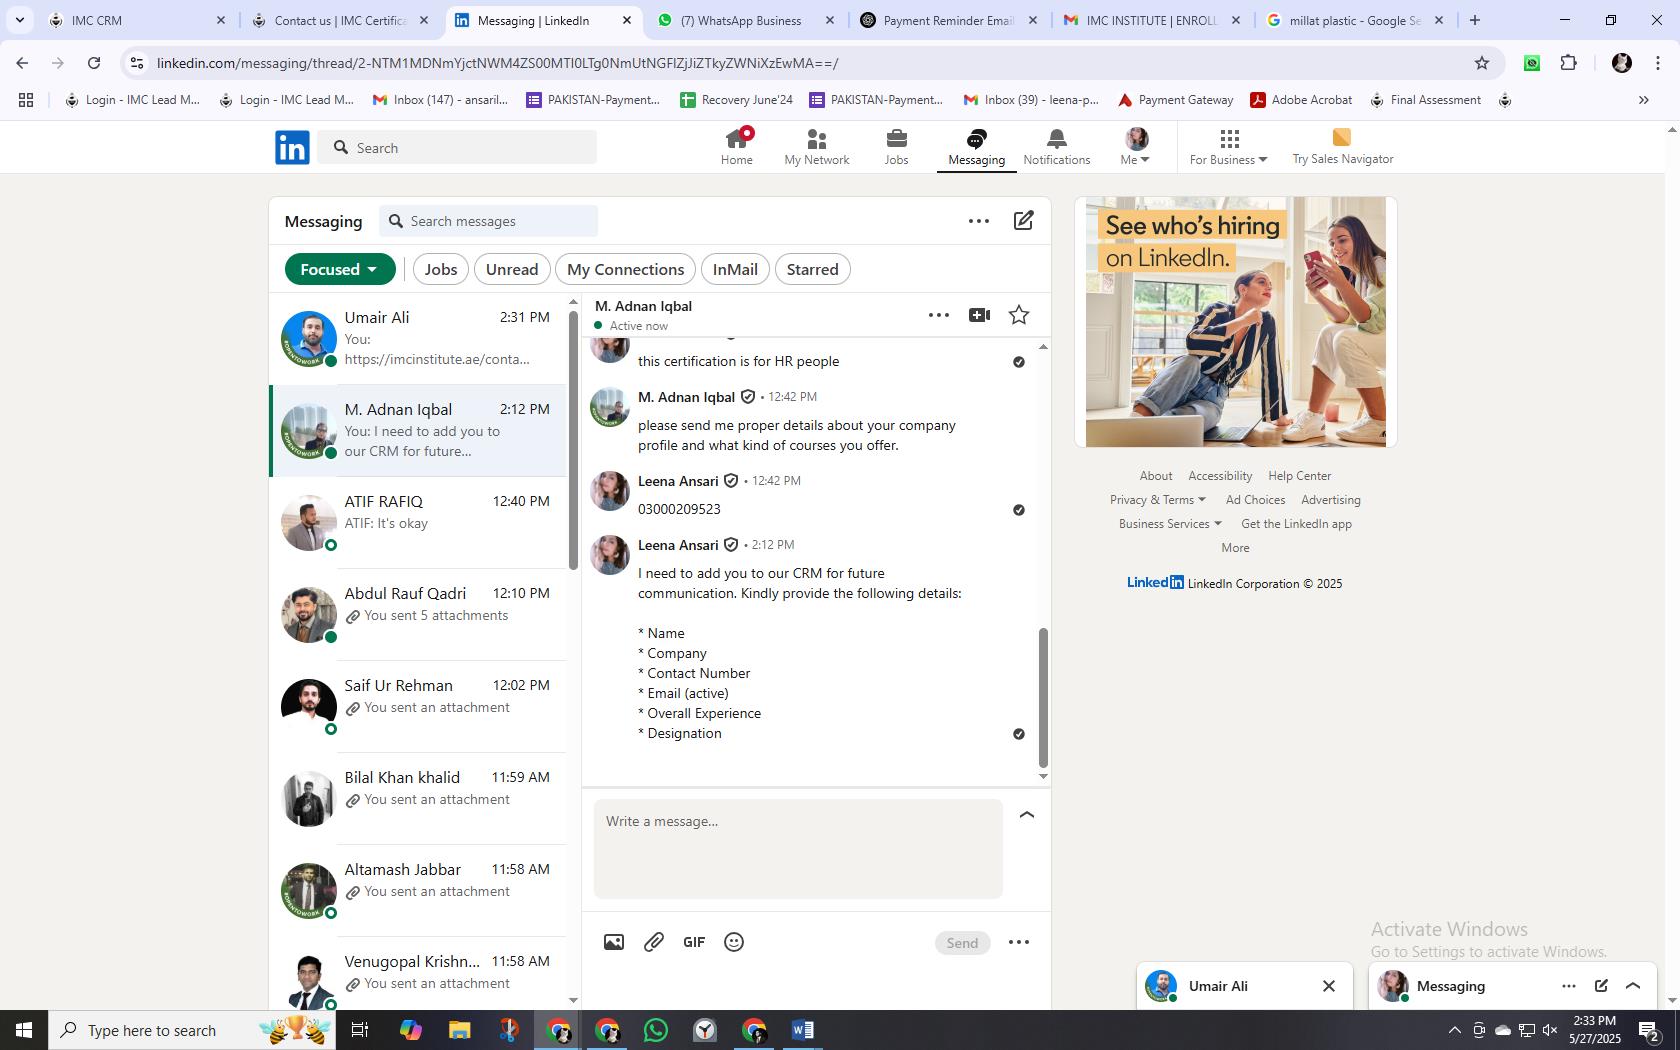Attach a file with paperclip icon
The image size is (1680, 1050).
[x=654, y=942]
